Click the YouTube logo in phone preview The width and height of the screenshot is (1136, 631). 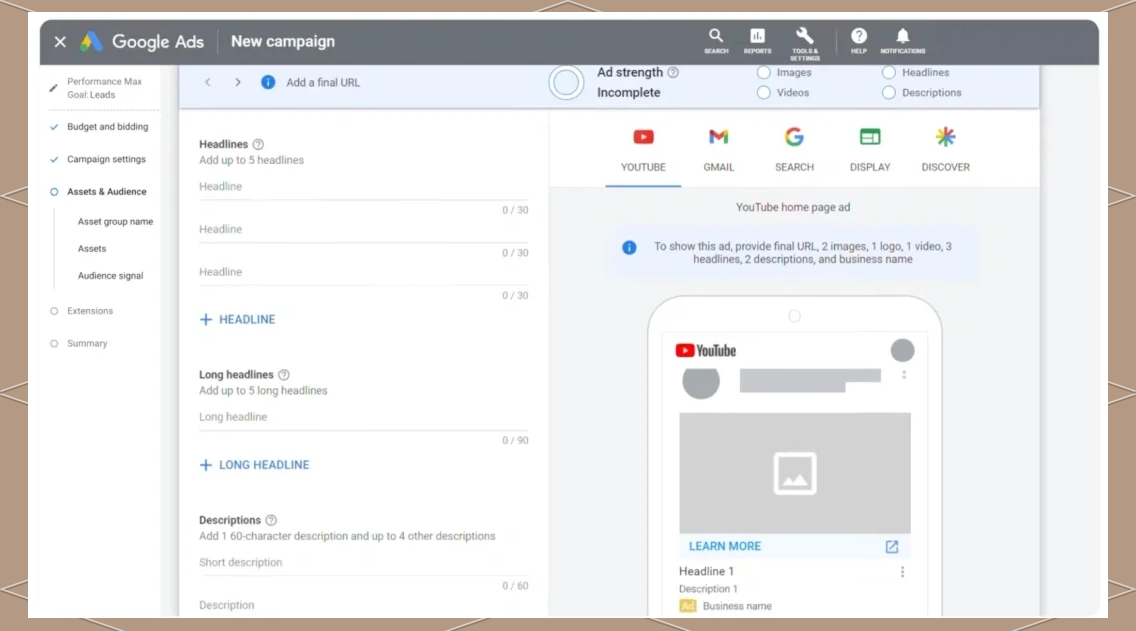point(706,351)
